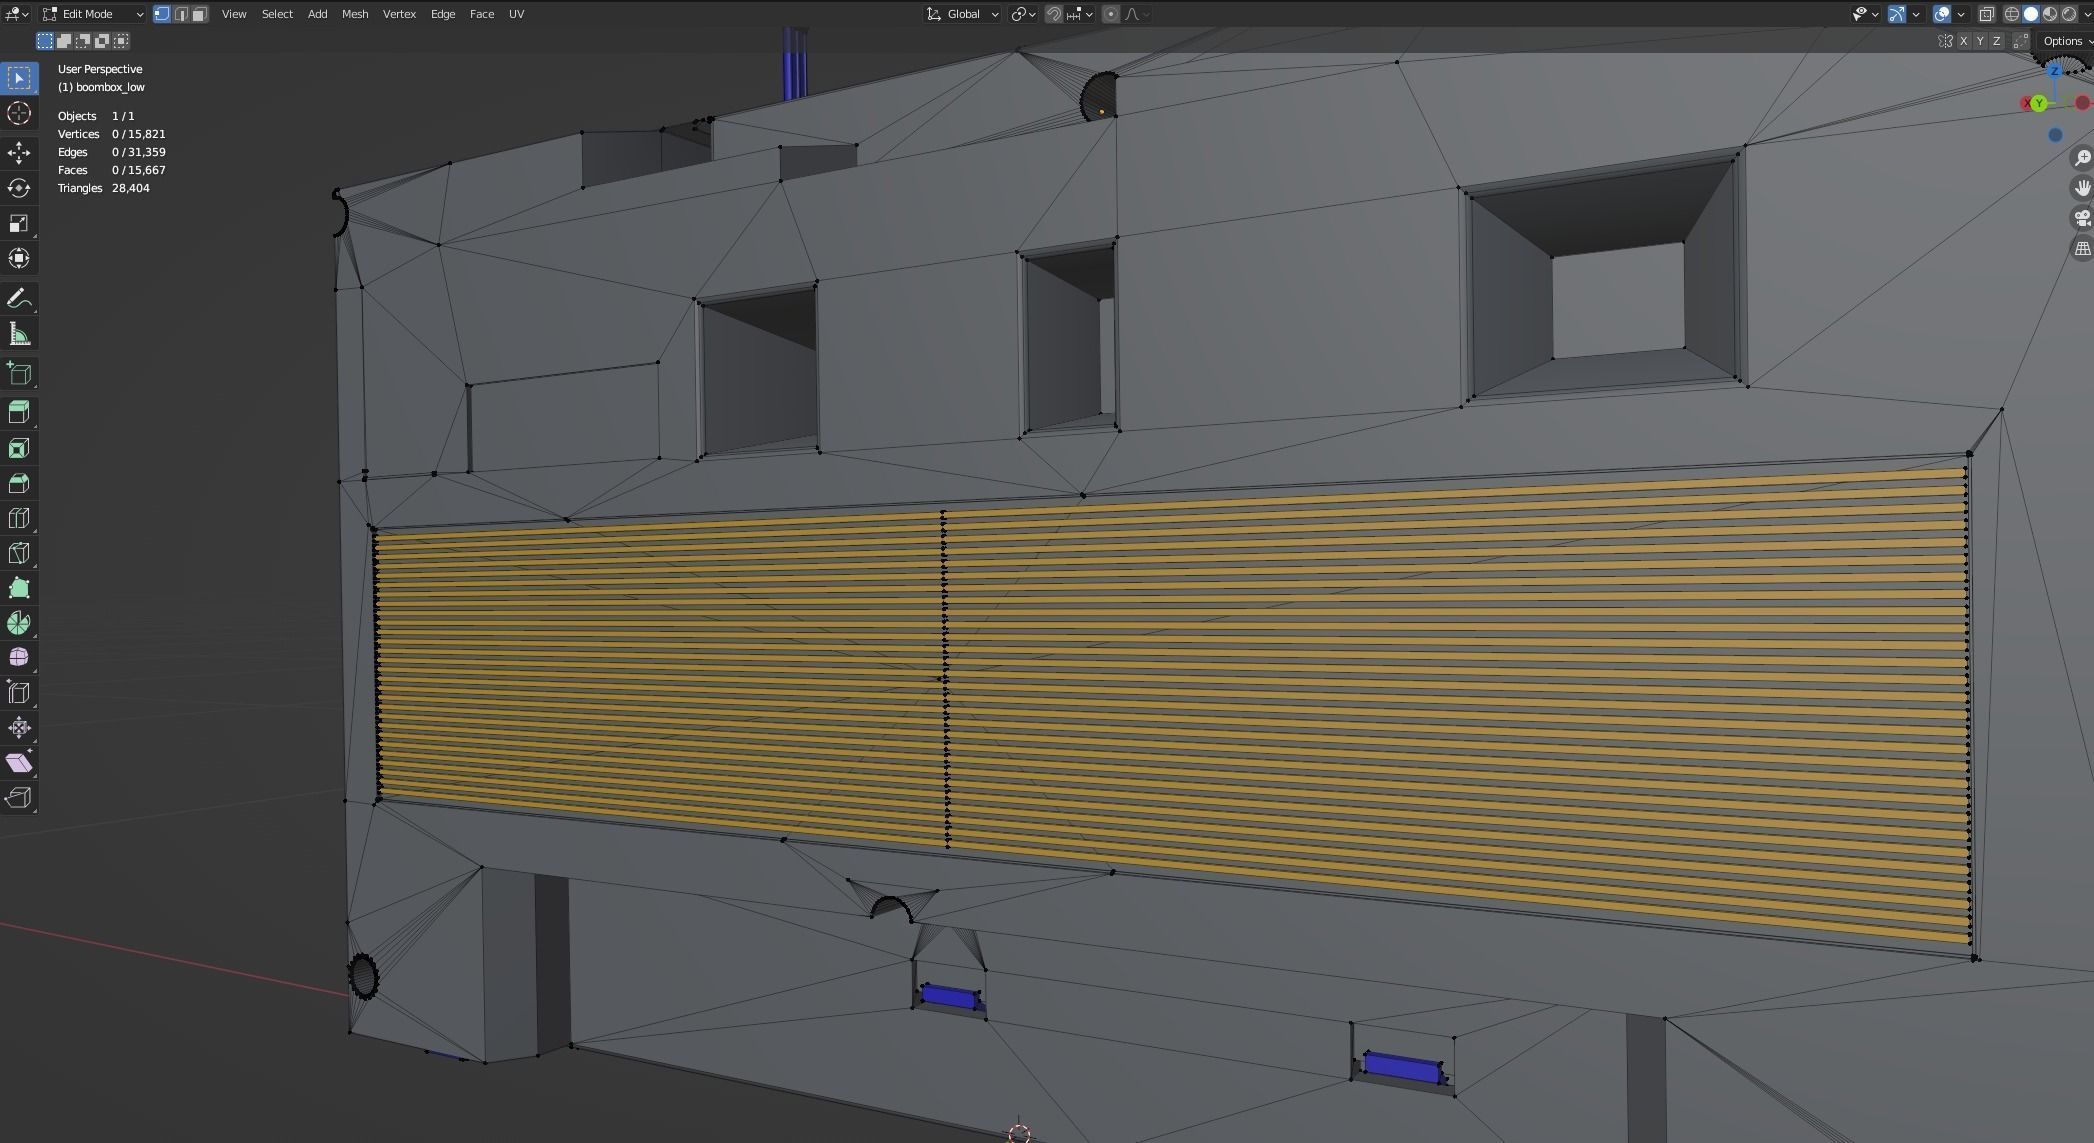Select the Bevel tool
This screenshot has height=1143, width=2094.
pos(19,483)
